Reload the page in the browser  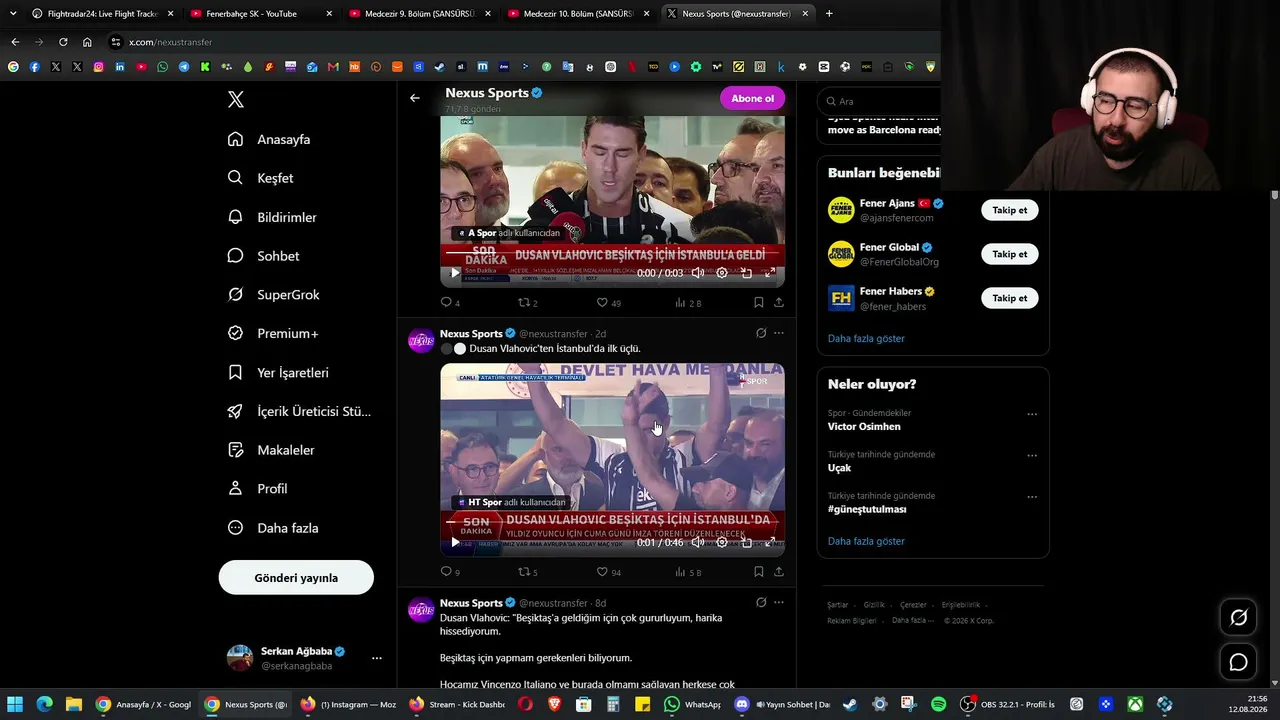coord(63,42)
